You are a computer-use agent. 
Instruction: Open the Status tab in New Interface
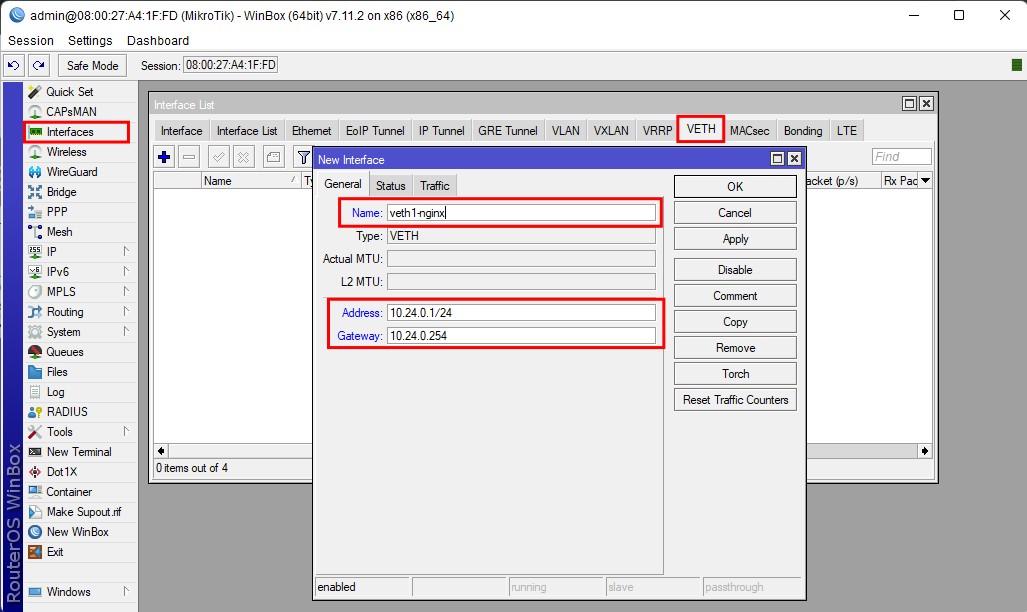tap(390, 186)
